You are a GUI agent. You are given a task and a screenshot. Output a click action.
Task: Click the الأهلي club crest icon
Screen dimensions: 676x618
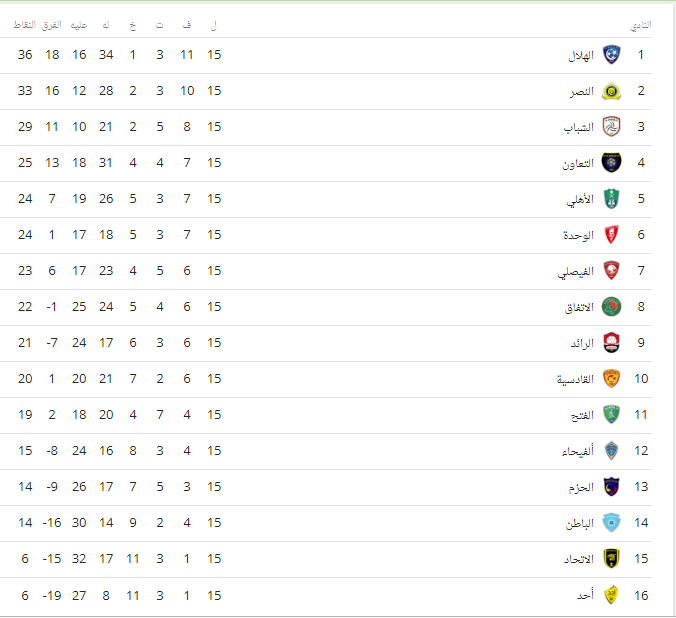pyautogui.click(x=611, y=199)
